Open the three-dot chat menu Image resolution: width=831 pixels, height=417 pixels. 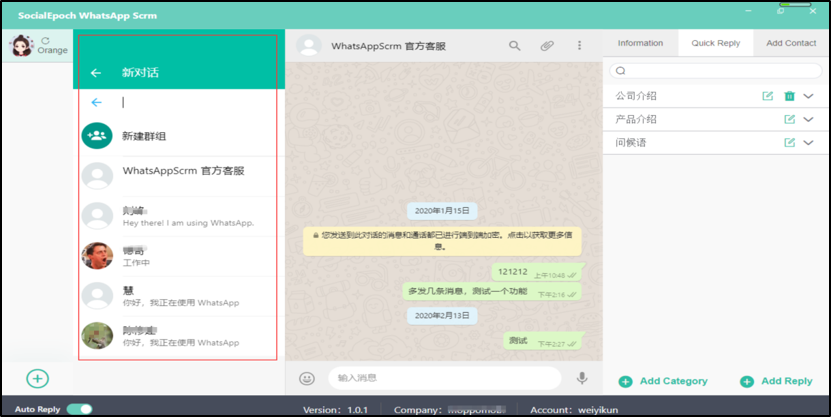point(579,46)
